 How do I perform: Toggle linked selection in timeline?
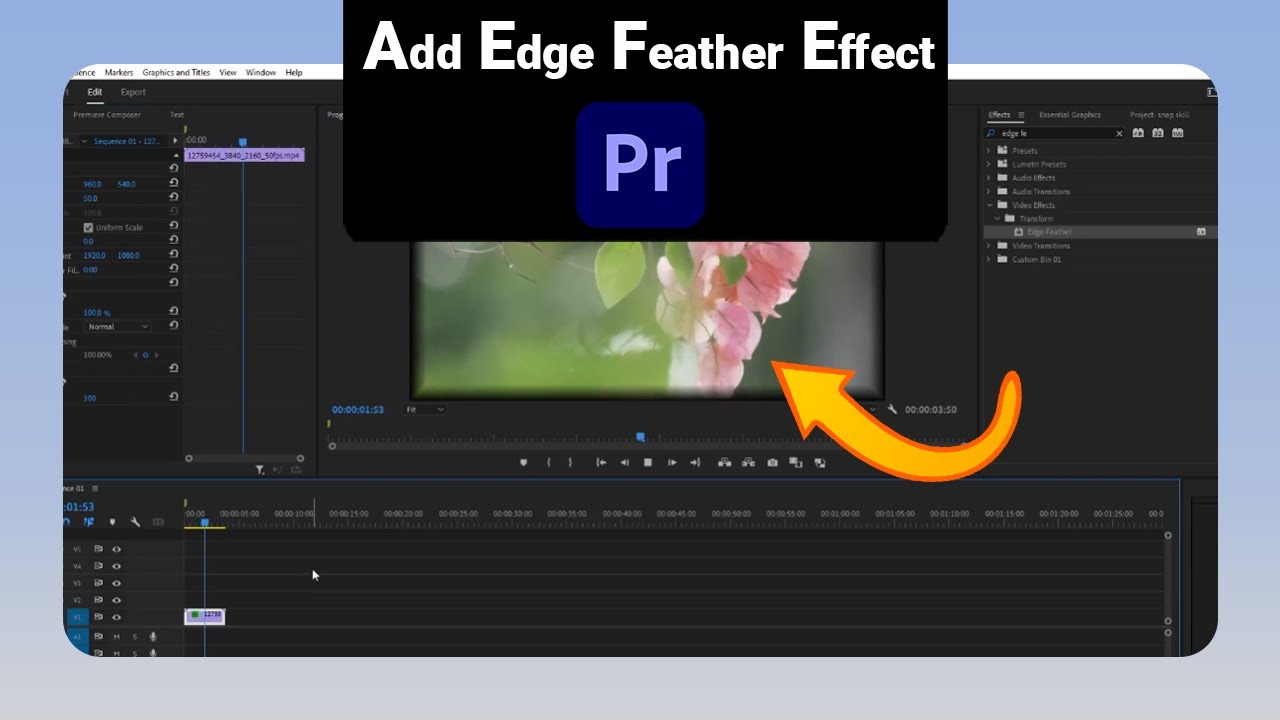(89, 522)
